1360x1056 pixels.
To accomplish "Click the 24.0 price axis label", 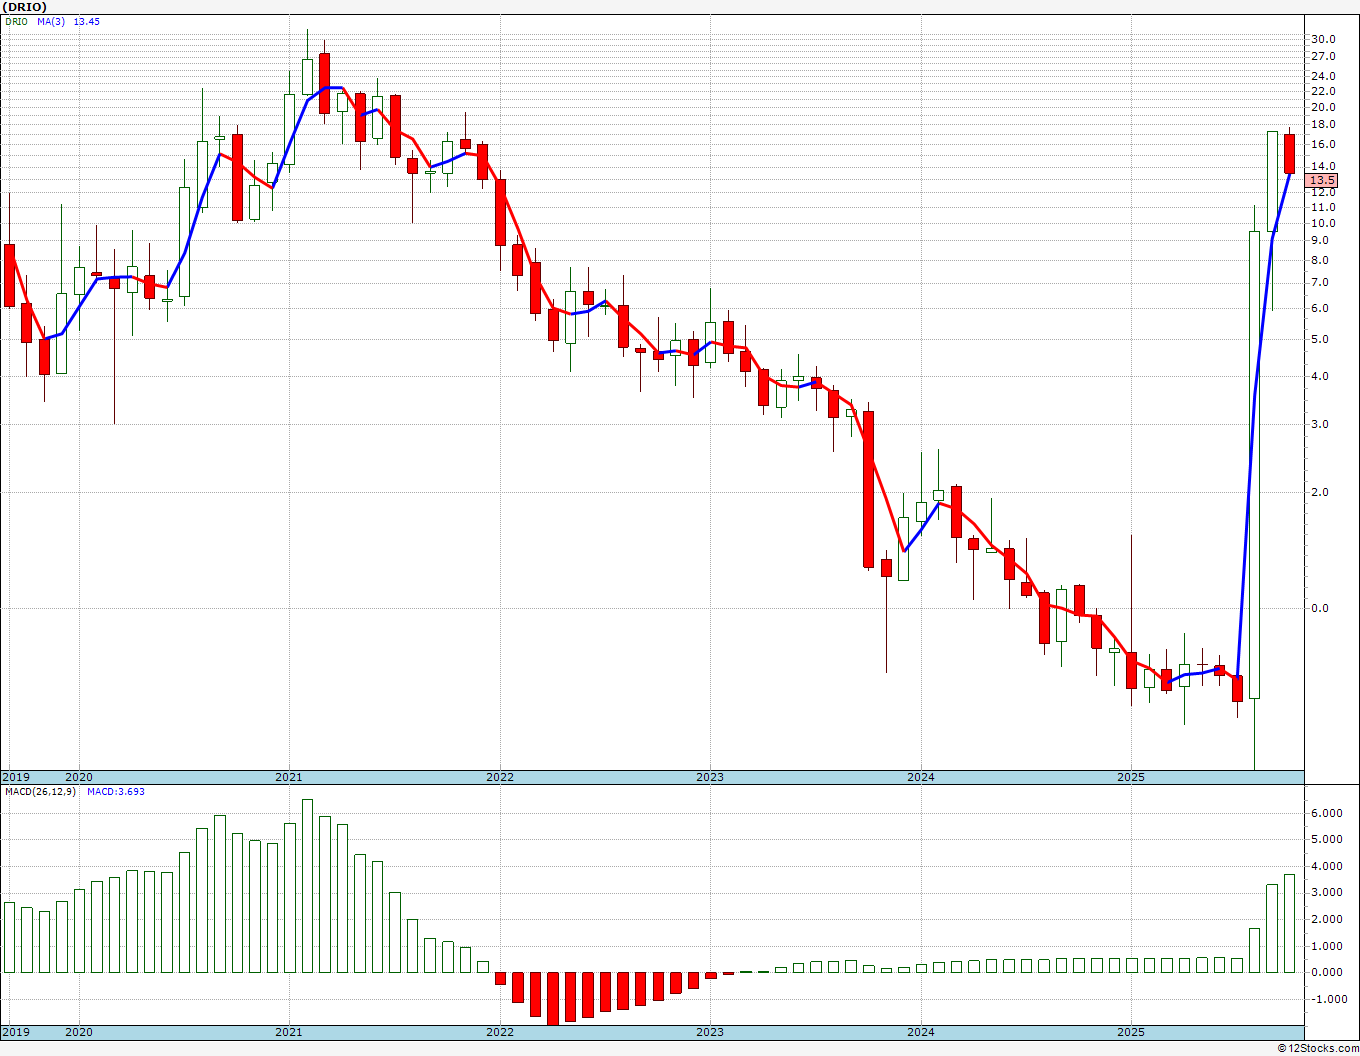I will (1323, 76).
